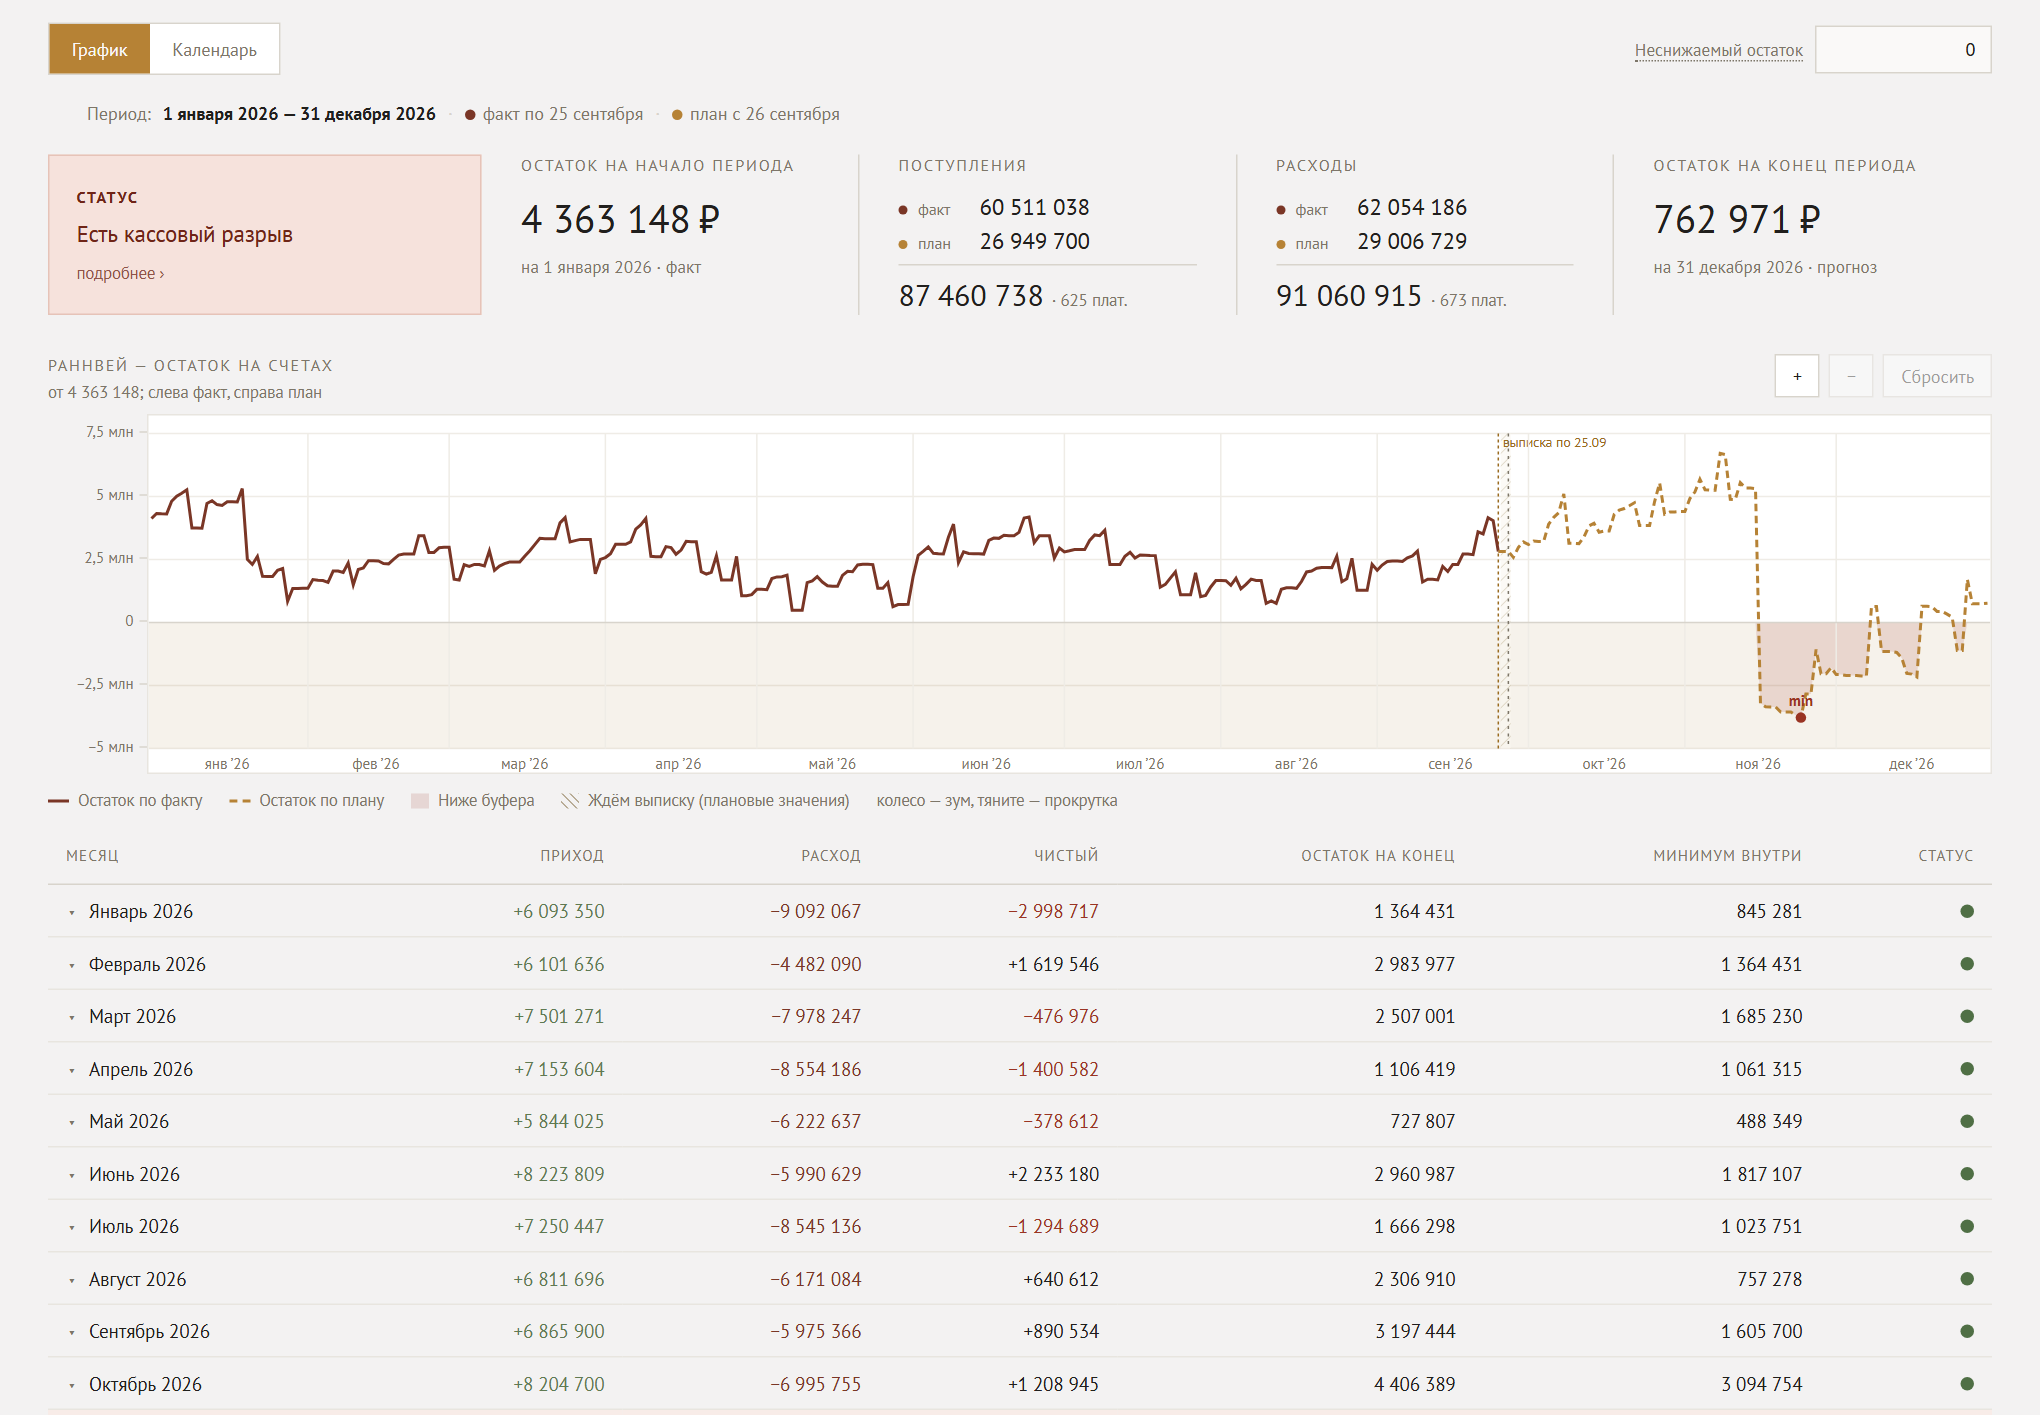Screen dimensions: 2040x1415
Task: Open the подробнее link in status card
Action: click(x=120, y=273)
